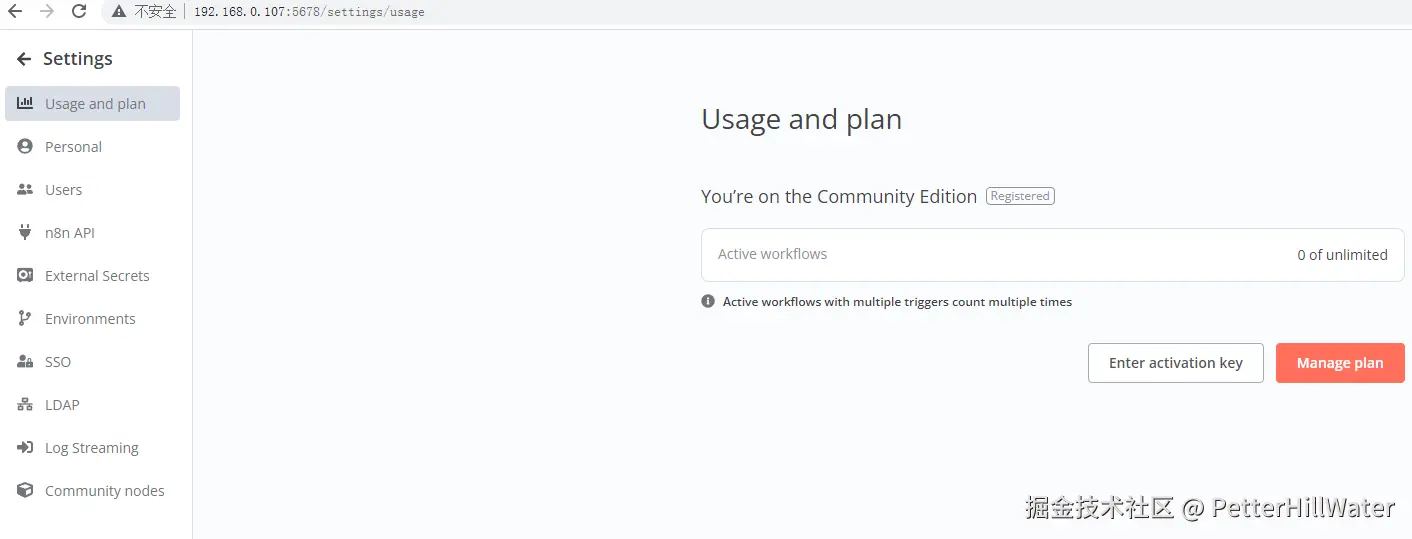Open Personal settings
This screenshot has height=539, width=1412.
(x=92, y=147)
